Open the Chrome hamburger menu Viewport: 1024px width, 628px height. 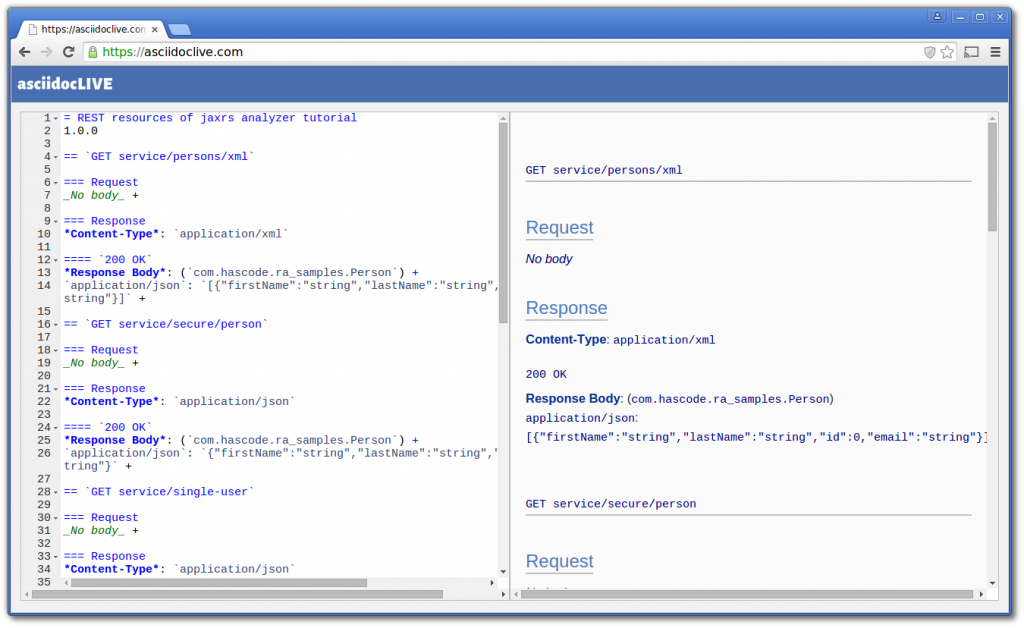(996, 52)
